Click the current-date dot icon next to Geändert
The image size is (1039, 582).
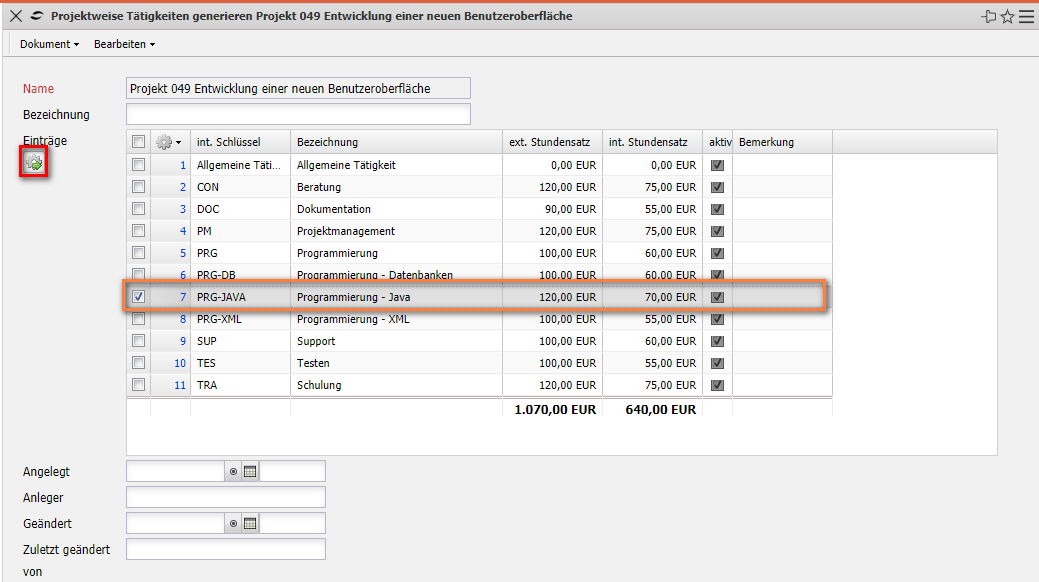click(x=233, y=523)
